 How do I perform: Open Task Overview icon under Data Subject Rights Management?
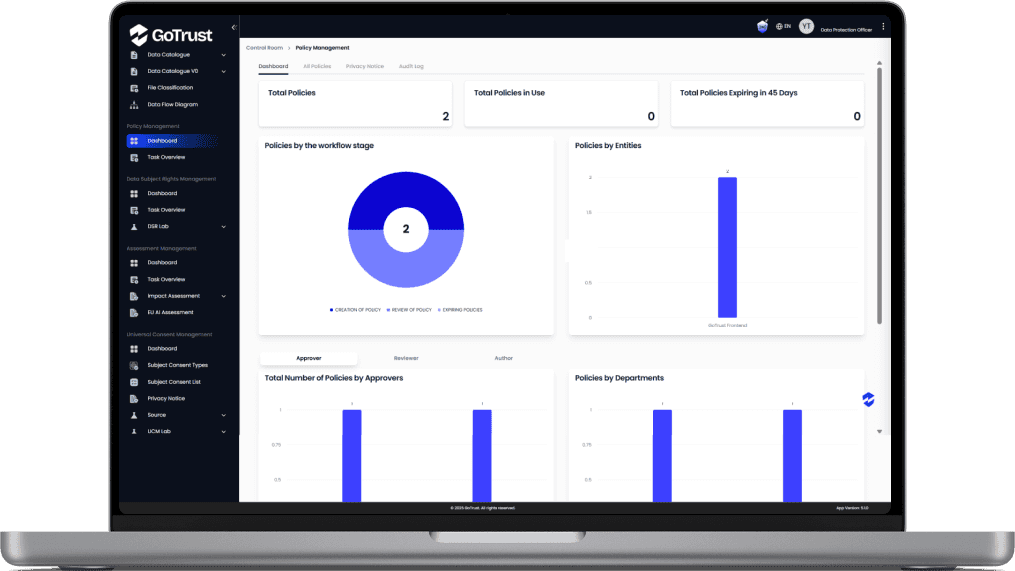click(134, 210)
